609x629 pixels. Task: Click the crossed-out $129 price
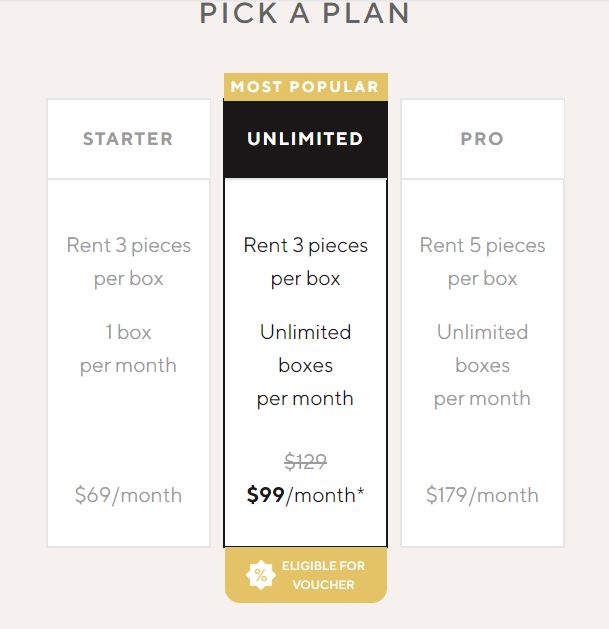305,461
